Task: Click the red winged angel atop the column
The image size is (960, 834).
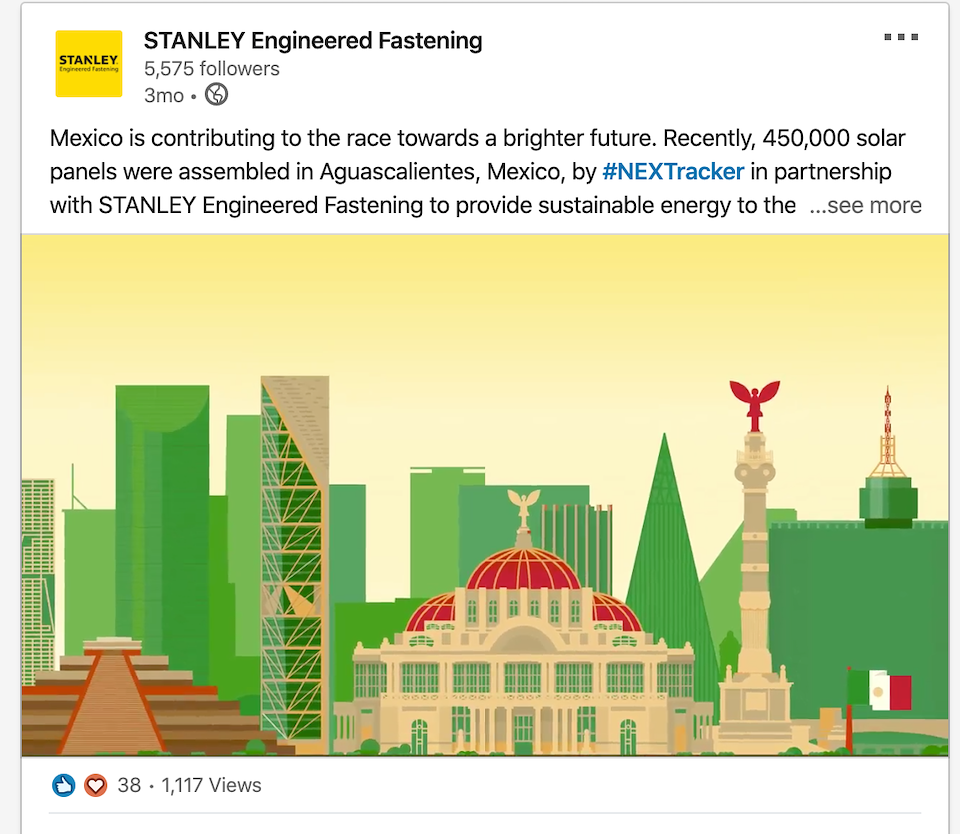Action: pyautogui.click(x=754, y=399)
